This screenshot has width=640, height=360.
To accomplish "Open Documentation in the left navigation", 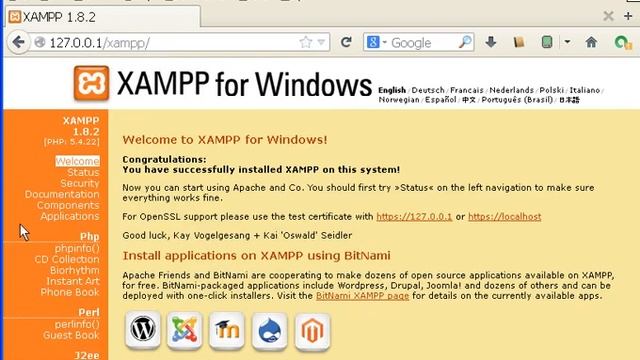I will [62, 194].
